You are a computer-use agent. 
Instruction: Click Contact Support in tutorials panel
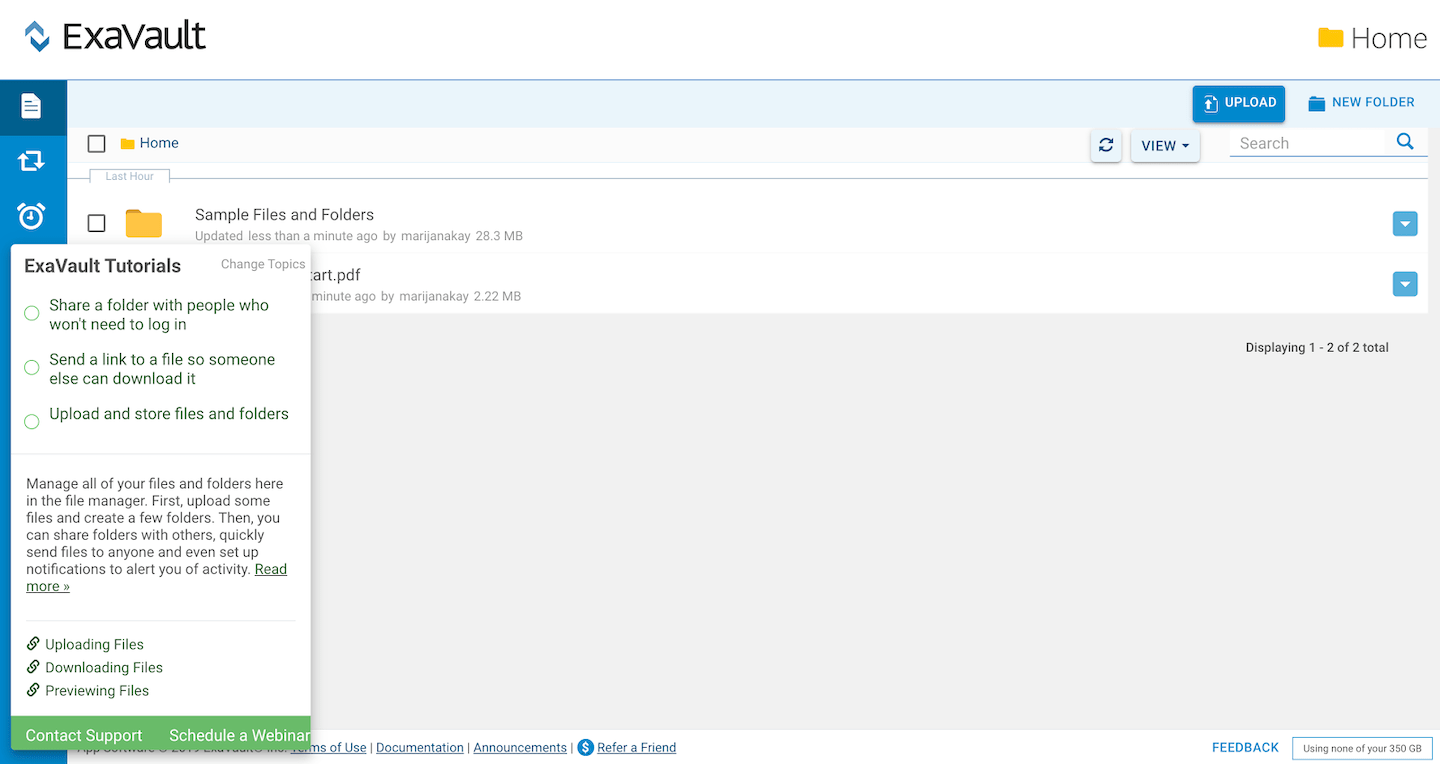(x=84, y=735)
